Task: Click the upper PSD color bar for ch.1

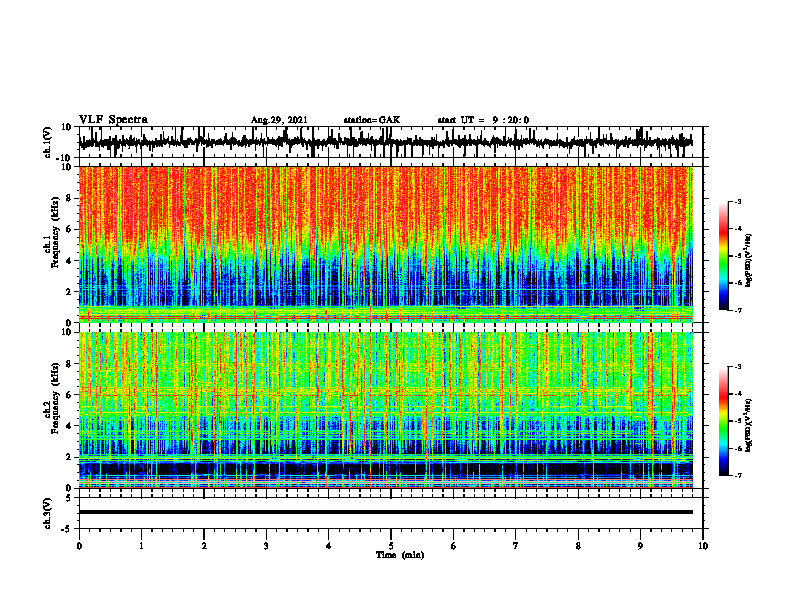Action: click(x=724, y=256)
